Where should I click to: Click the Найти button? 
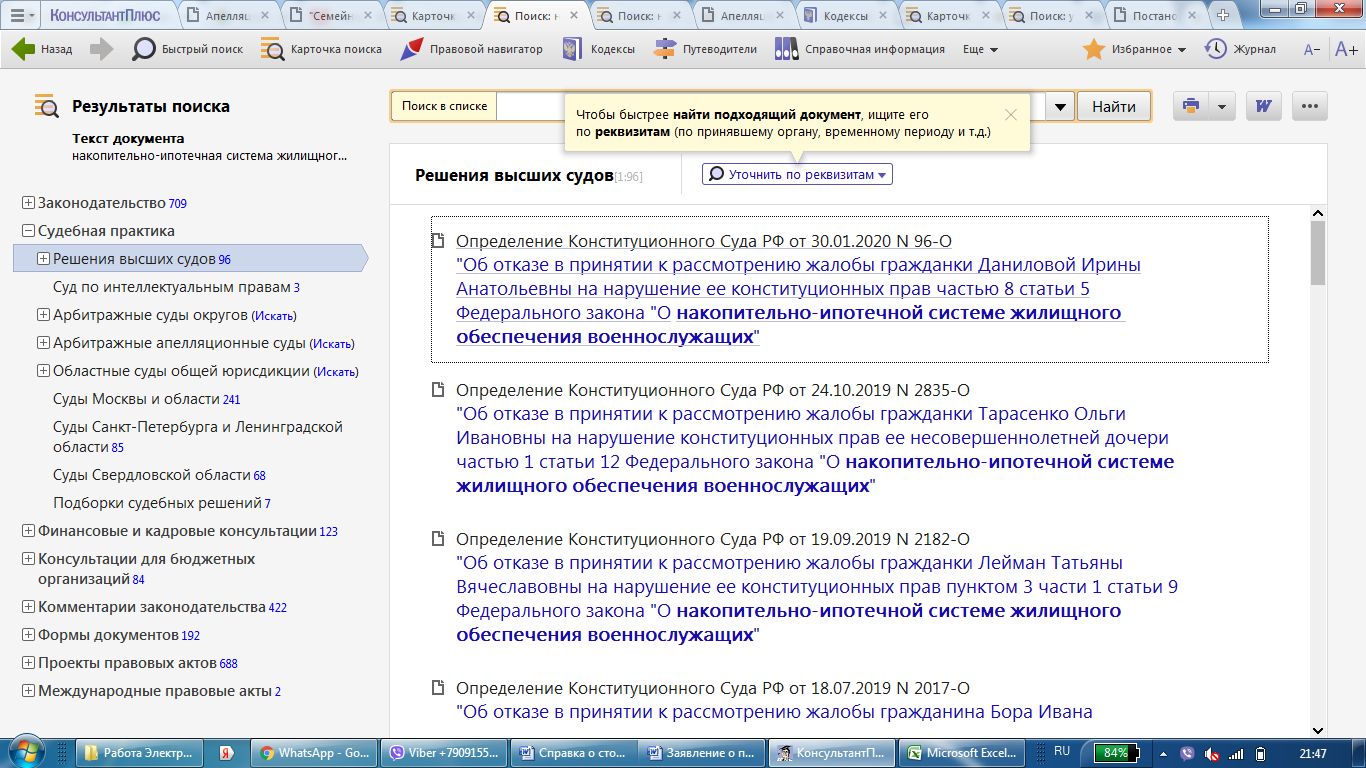(x=1113, y=106)
